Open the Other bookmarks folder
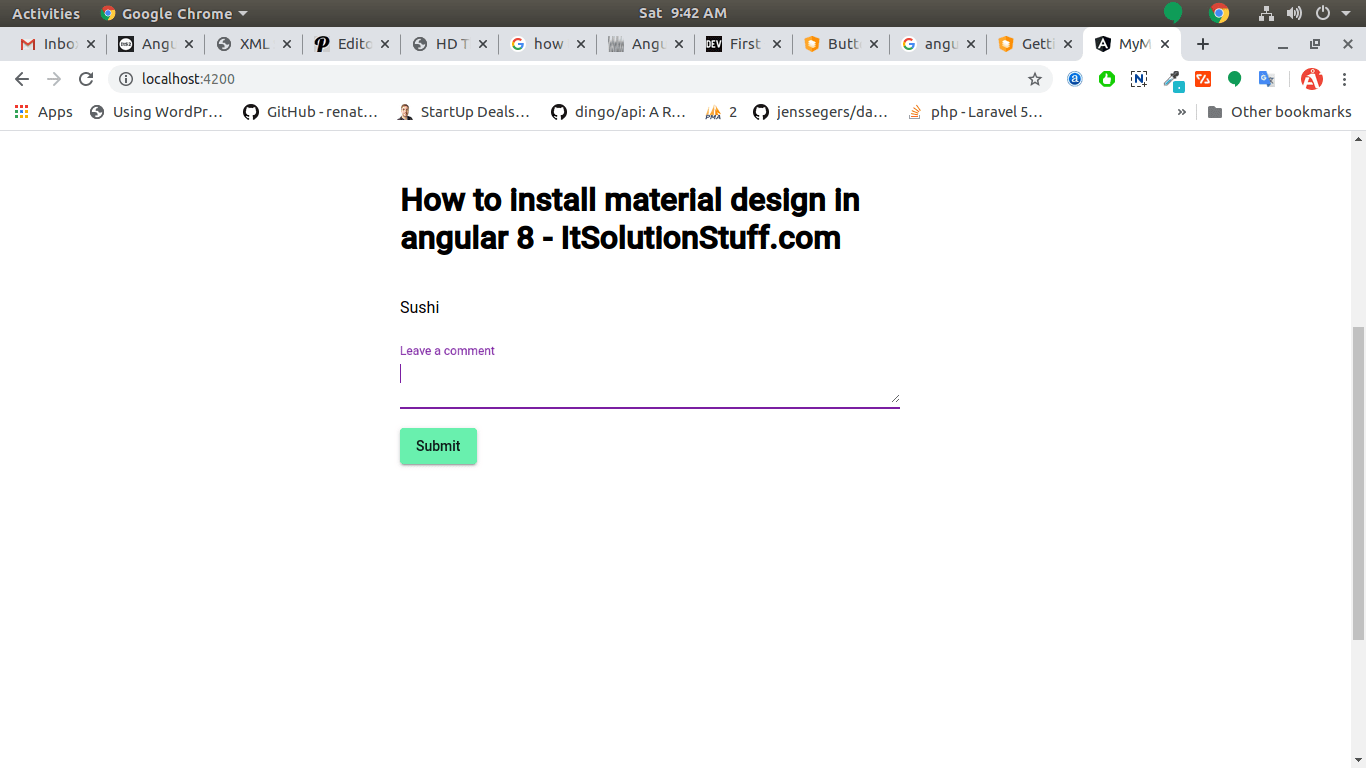This screenshot has height=768, width=1366. tap(1279, 112)
